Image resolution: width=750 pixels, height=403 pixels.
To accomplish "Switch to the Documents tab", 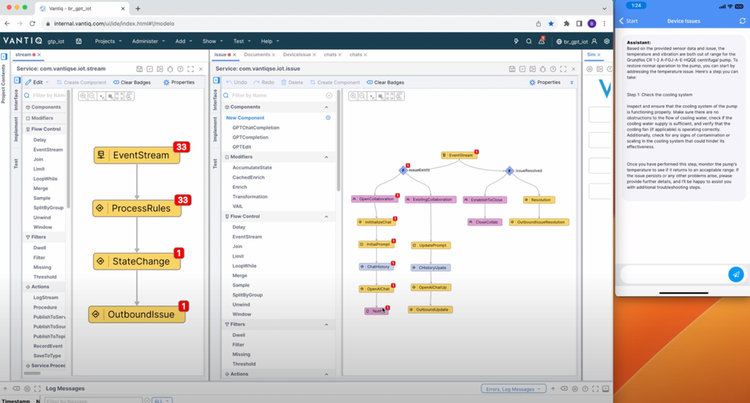I will click(x=258, y=55).
